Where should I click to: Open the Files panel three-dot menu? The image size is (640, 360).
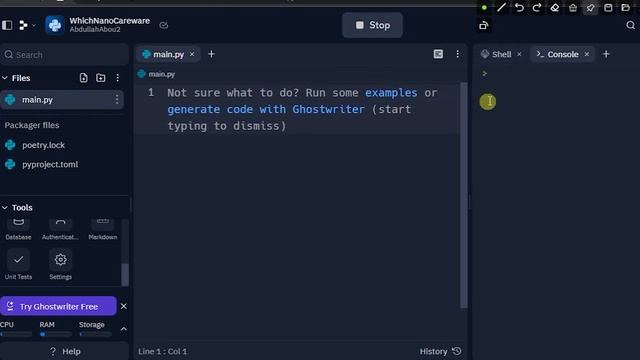tap(118, 78)
